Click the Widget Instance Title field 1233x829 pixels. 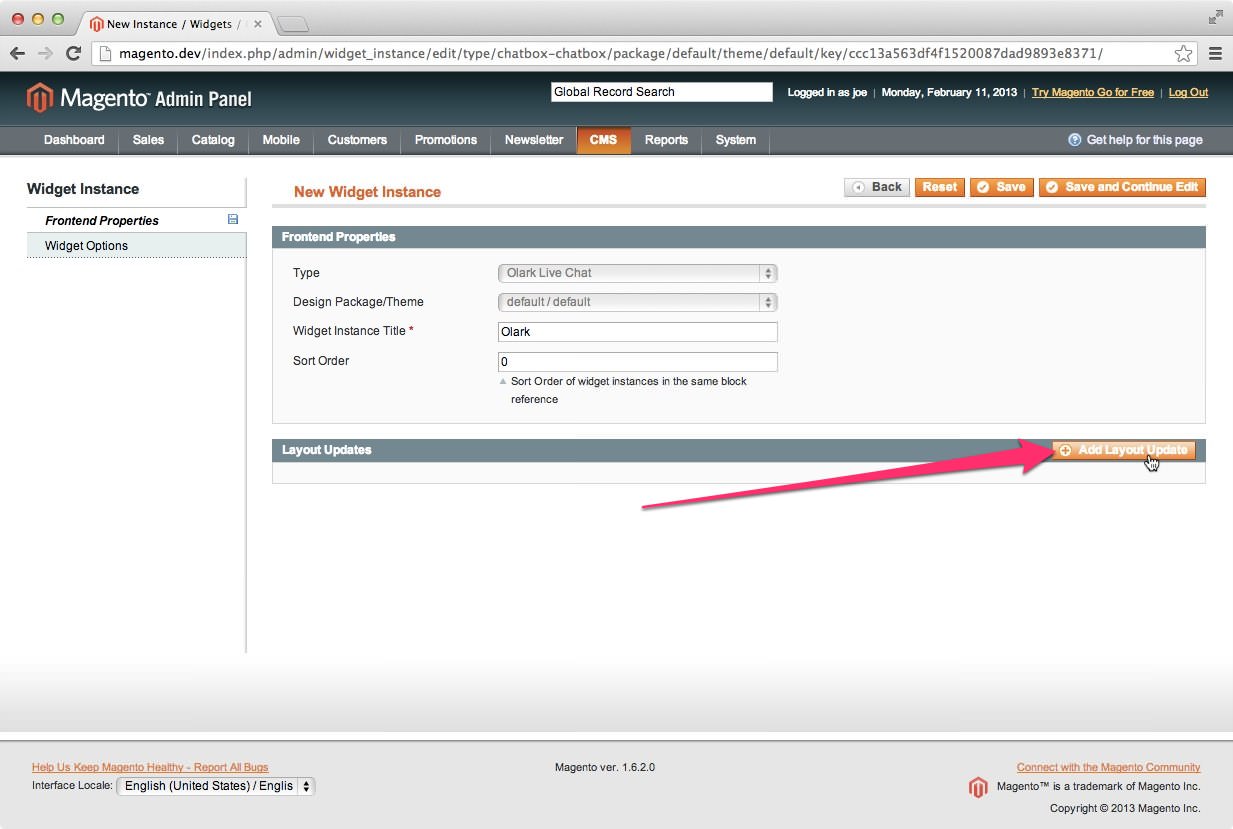pyautogui.click(x=637, y=332)
